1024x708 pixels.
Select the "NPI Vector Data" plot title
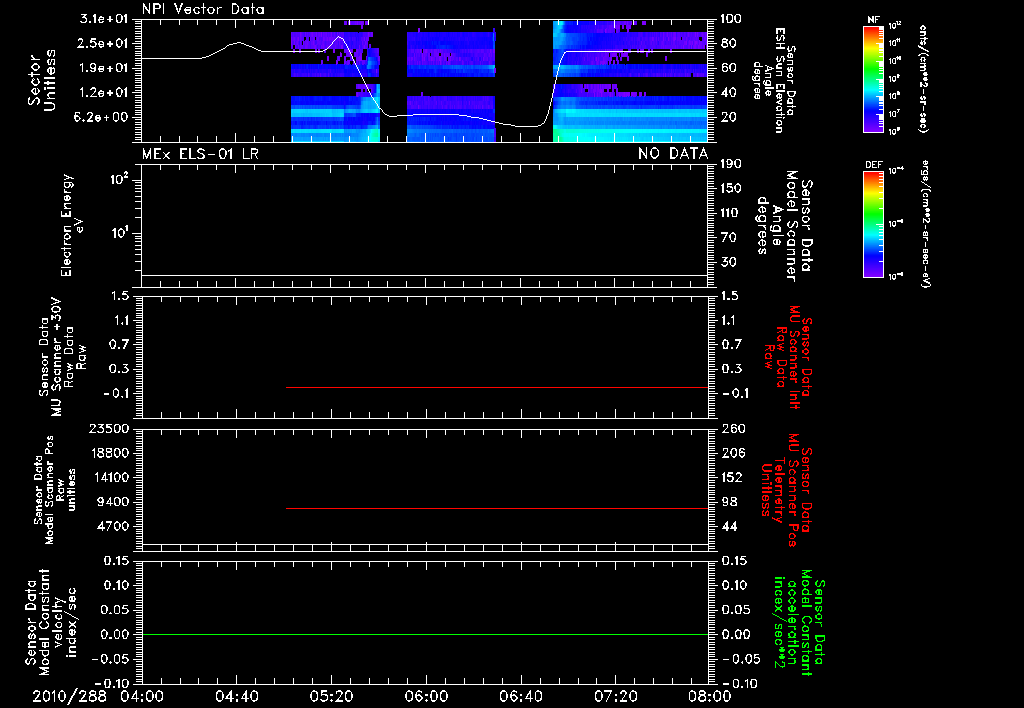(203, 9)
